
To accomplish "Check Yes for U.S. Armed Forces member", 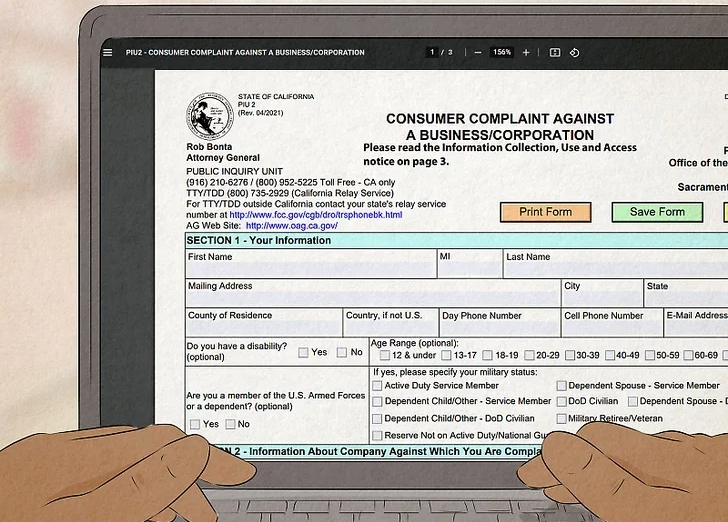I will click(195, 424).
